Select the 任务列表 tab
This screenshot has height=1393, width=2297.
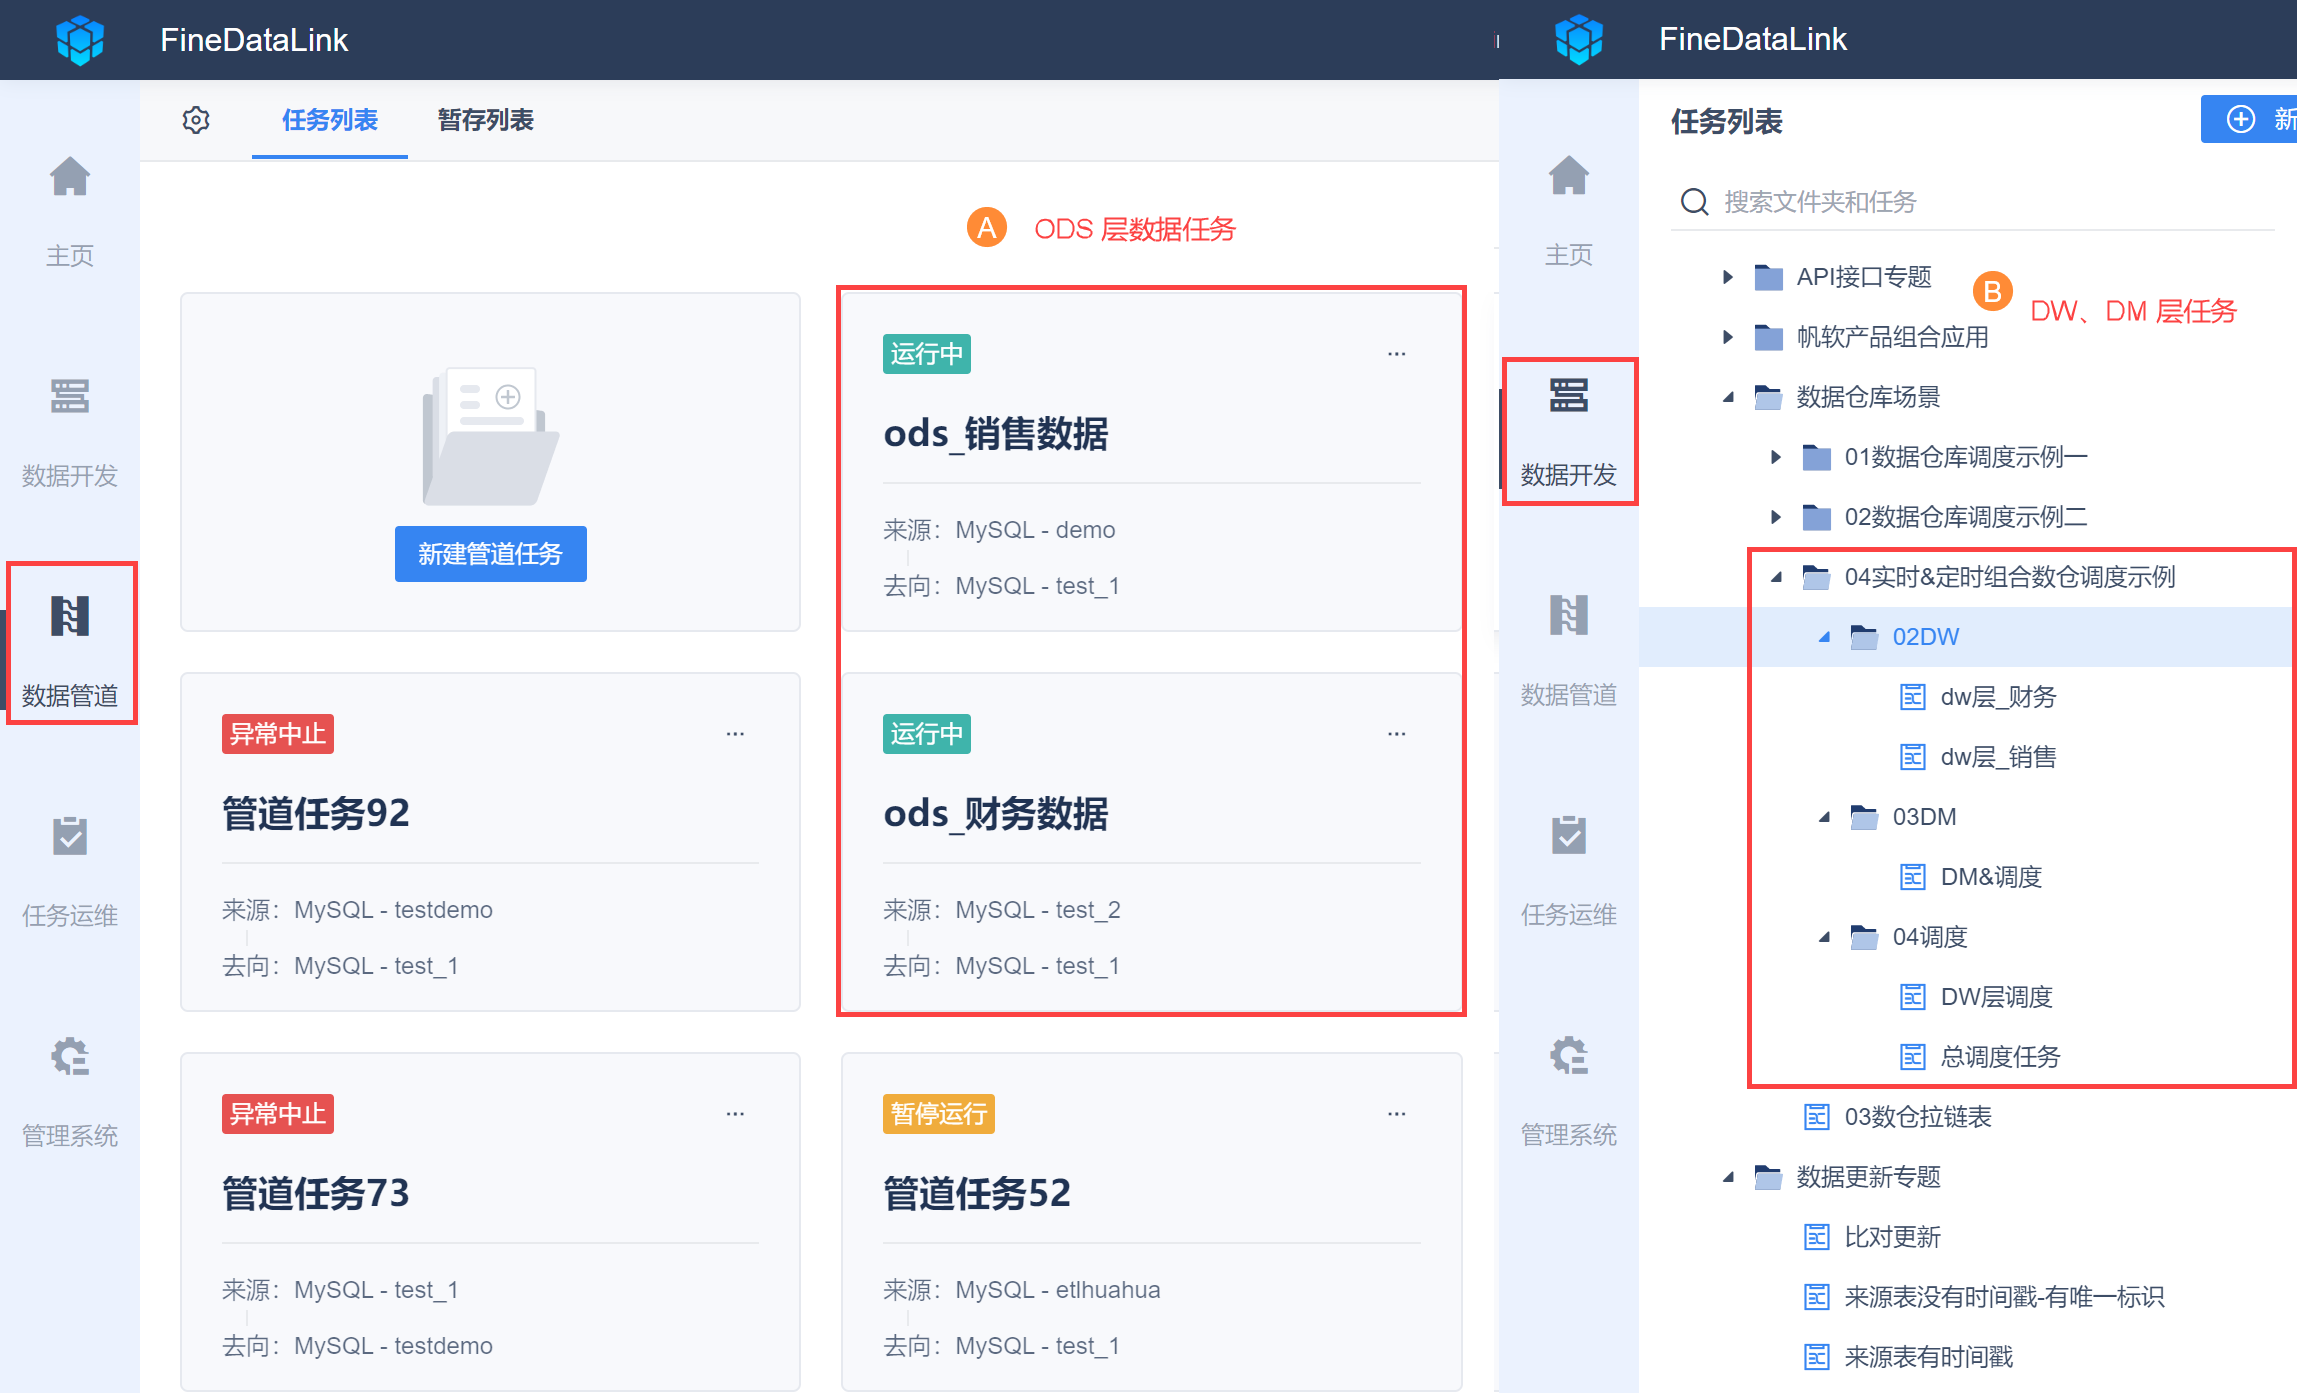[x=329, y=120]
